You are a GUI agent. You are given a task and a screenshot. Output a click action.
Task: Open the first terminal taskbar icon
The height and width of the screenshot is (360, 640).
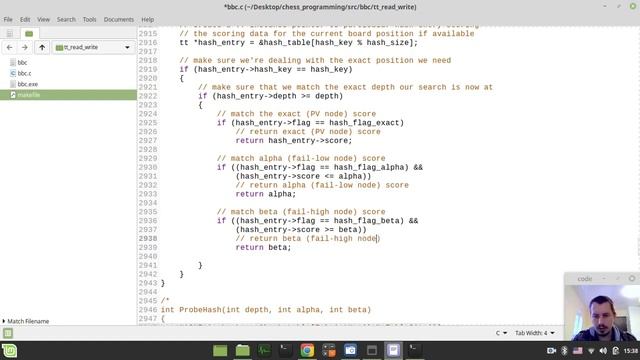(x=285, y=351)
